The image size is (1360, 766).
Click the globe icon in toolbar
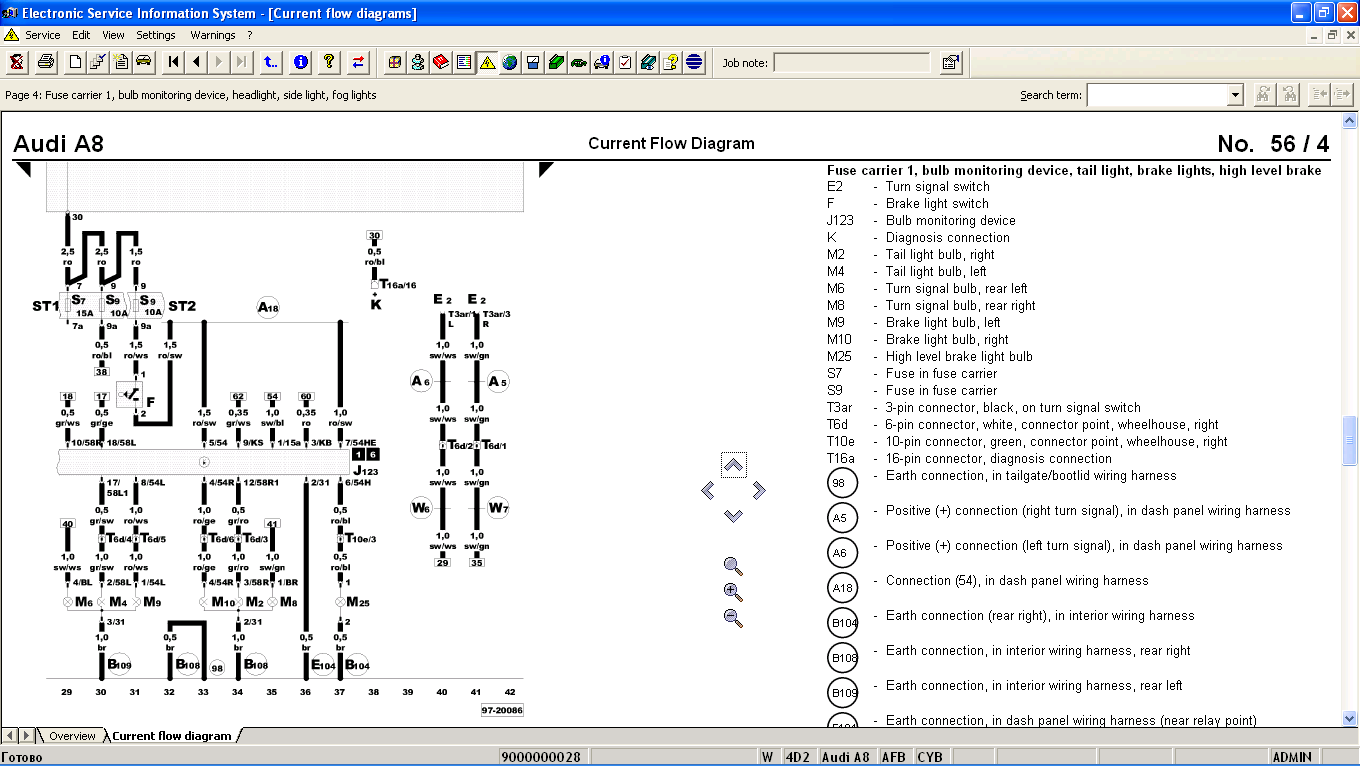510,62
